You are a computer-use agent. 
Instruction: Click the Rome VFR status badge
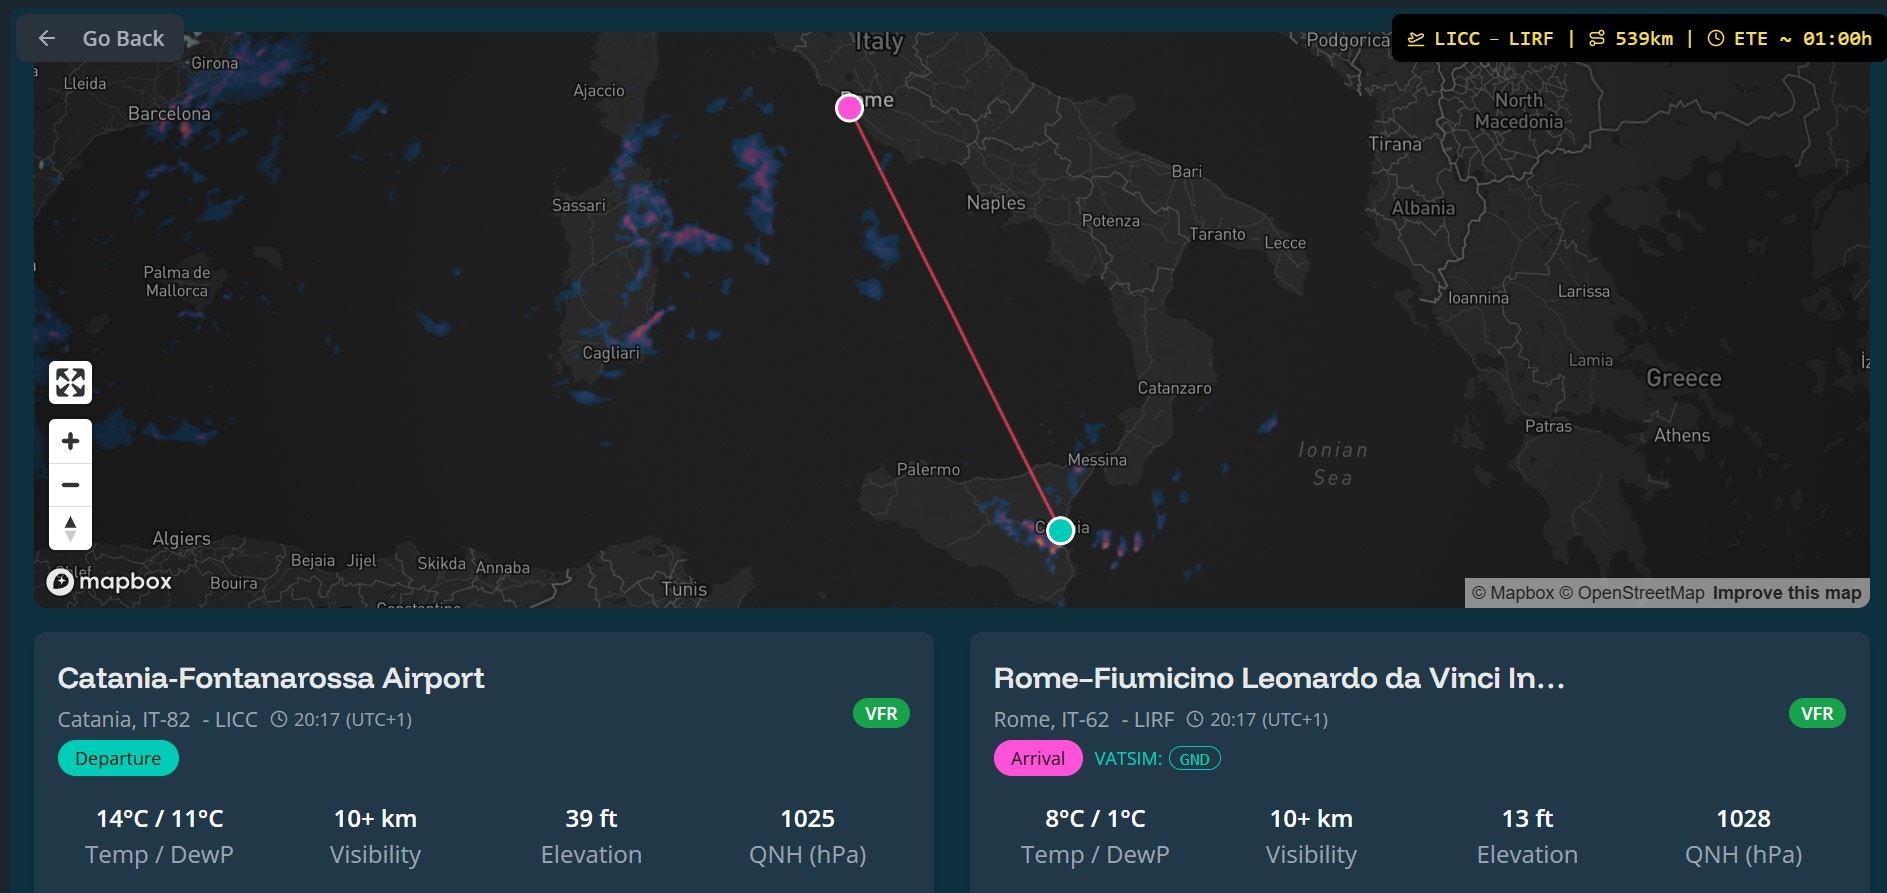(x=1817, y=714)
